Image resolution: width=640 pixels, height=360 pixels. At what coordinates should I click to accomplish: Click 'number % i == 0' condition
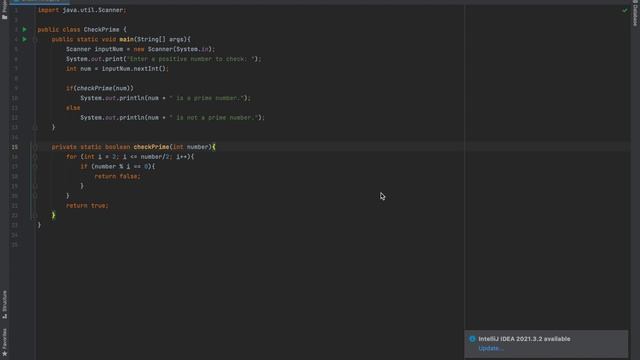[x=121, y=167]
